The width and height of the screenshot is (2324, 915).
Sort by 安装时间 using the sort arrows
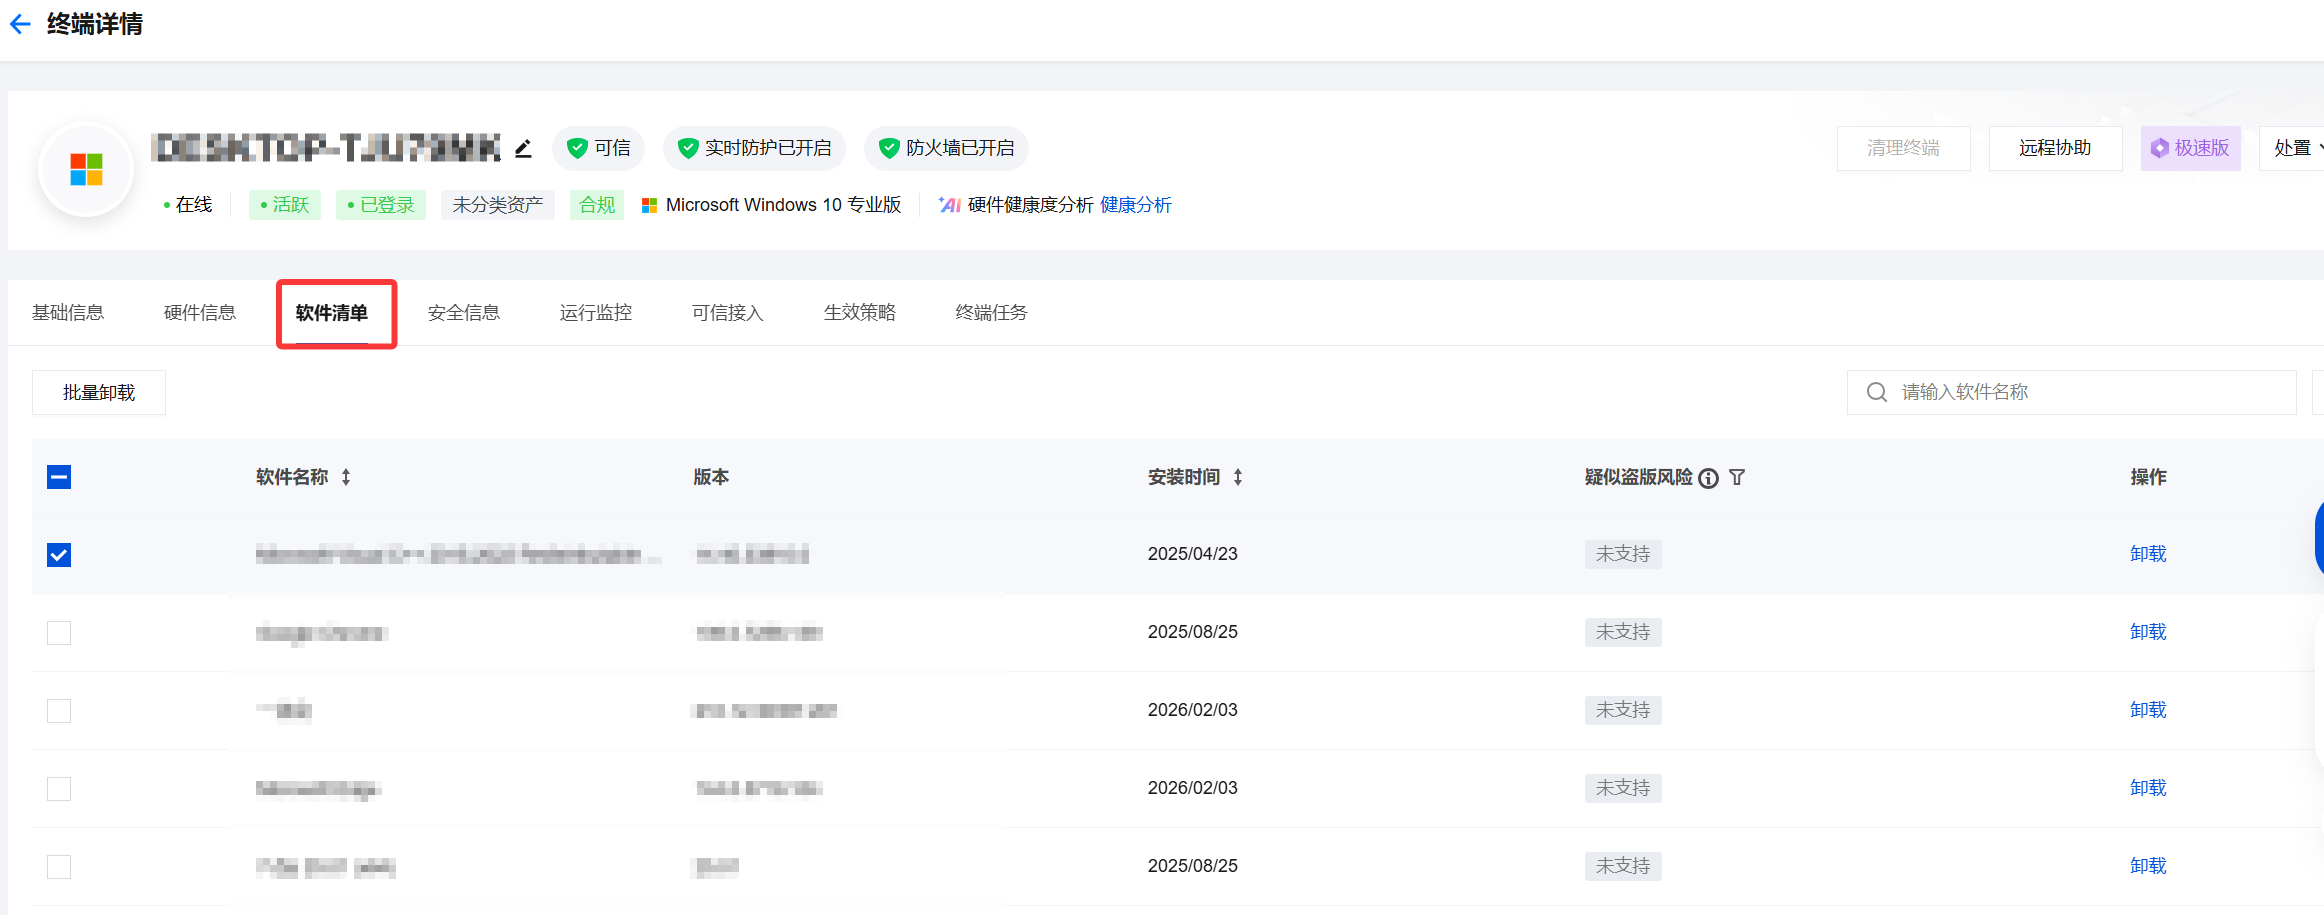pos(1238,478)
